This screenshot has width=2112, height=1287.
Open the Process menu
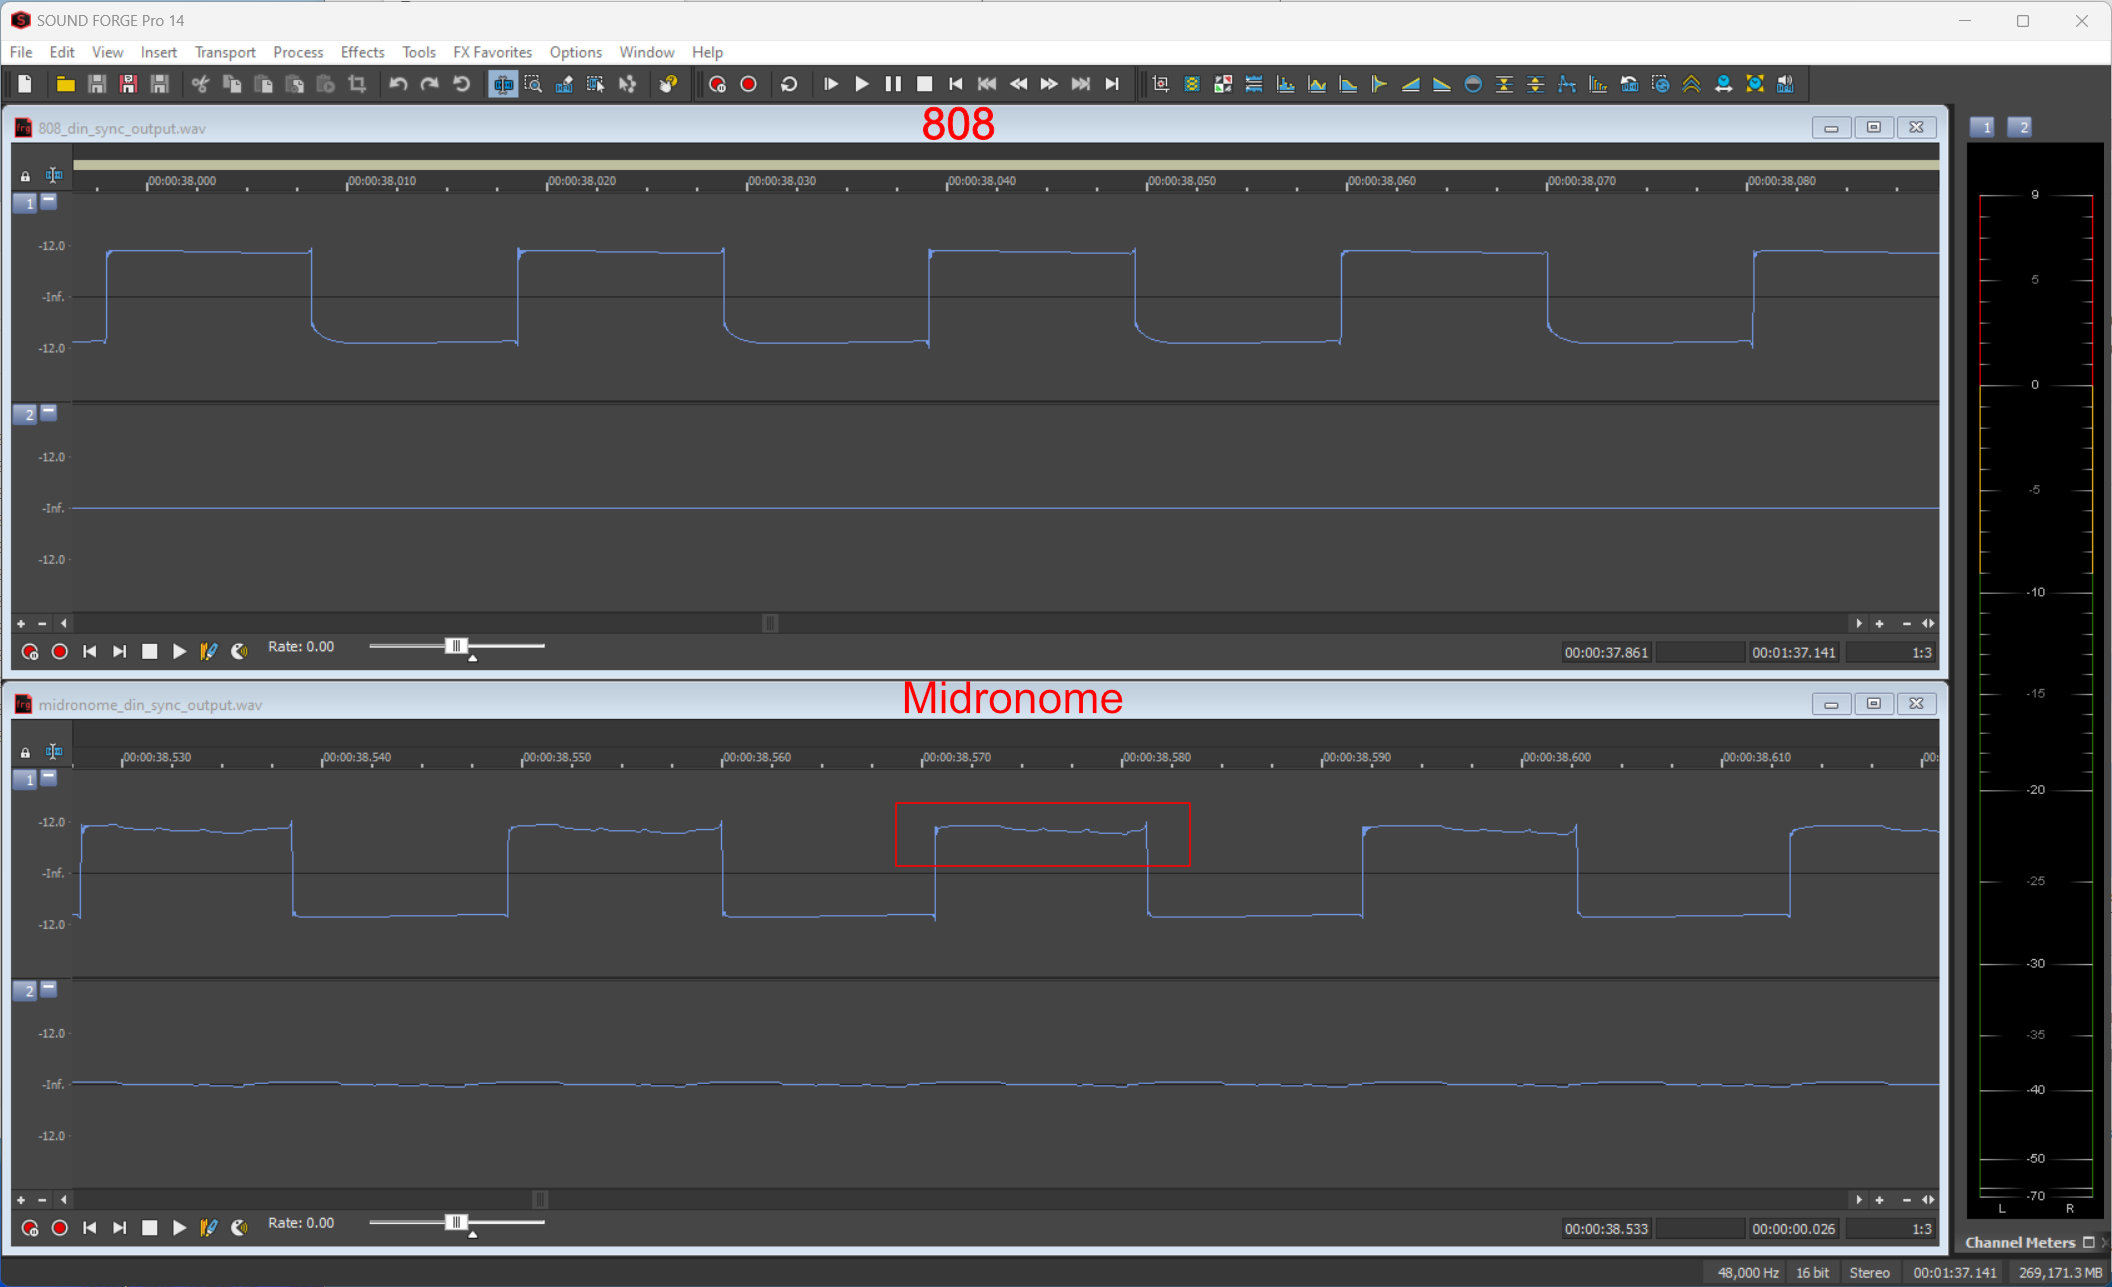[297, 52]
